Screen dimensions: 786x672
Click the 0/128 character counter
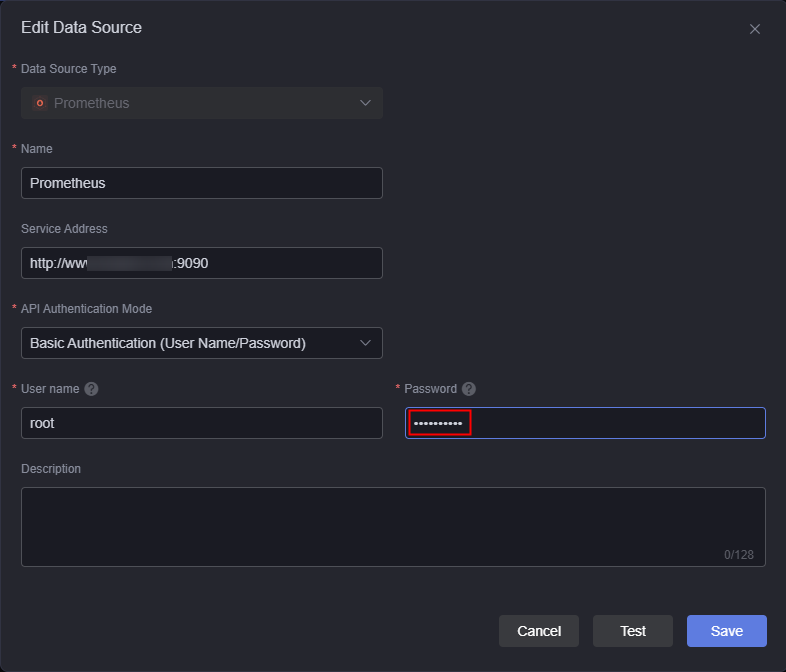coord(738,555)
